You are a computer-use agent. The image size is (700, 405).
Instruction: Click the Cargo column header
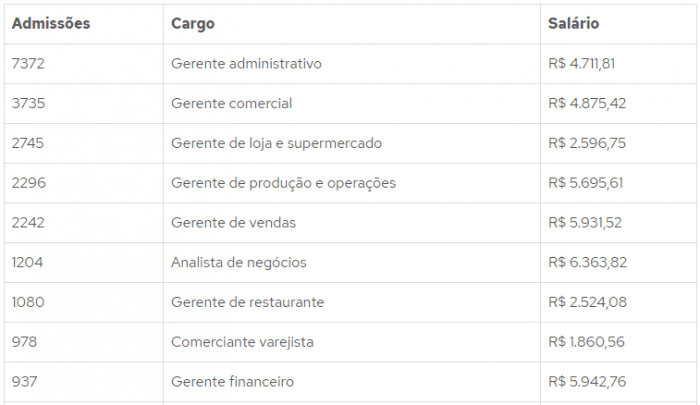click(x=193, y=23)
